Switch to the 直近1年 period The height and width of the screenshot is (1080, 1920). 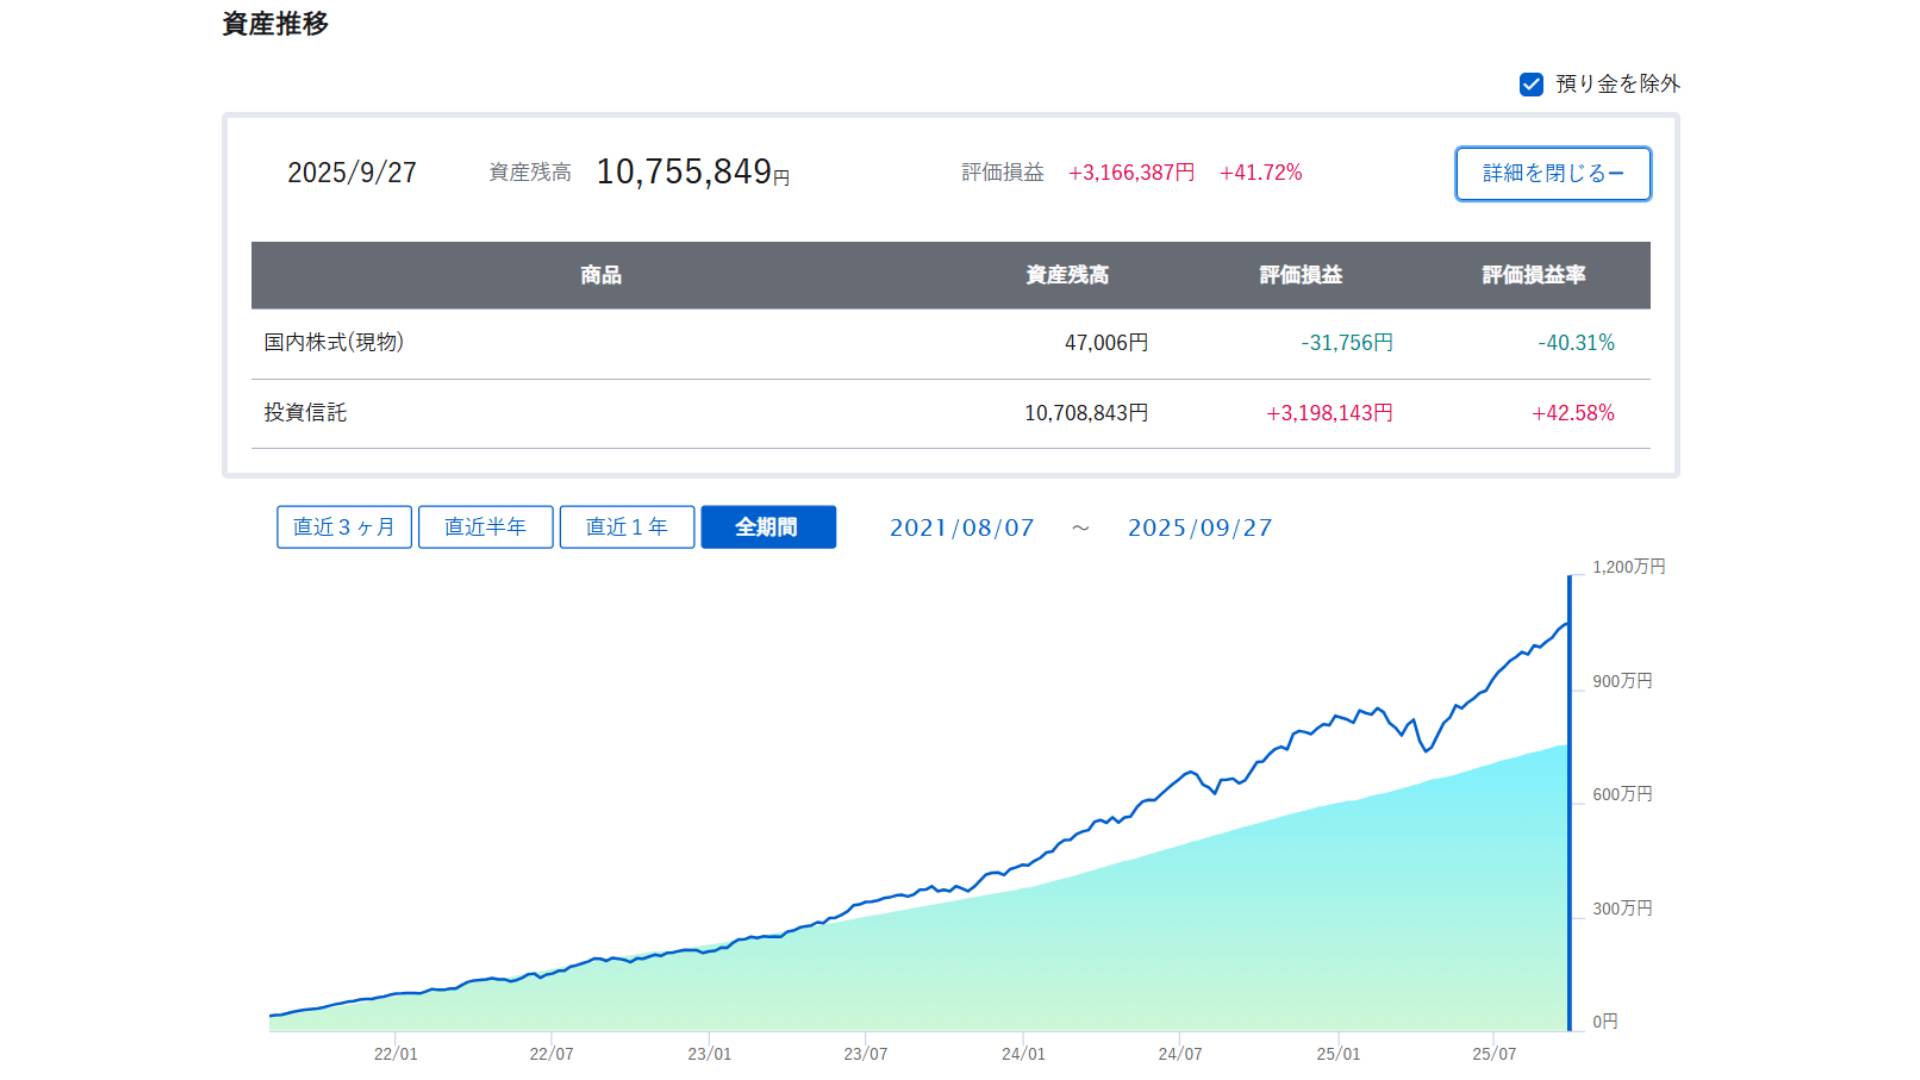627,527
